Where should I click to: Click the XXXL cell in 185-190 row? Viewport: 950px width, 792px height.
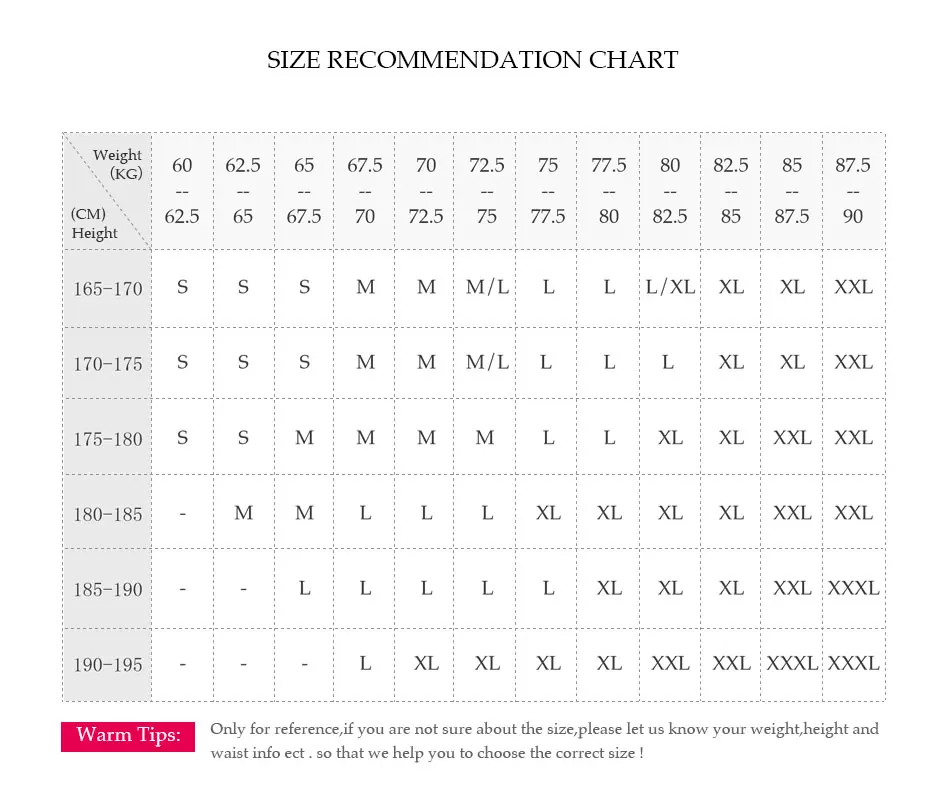pos(853,588)
